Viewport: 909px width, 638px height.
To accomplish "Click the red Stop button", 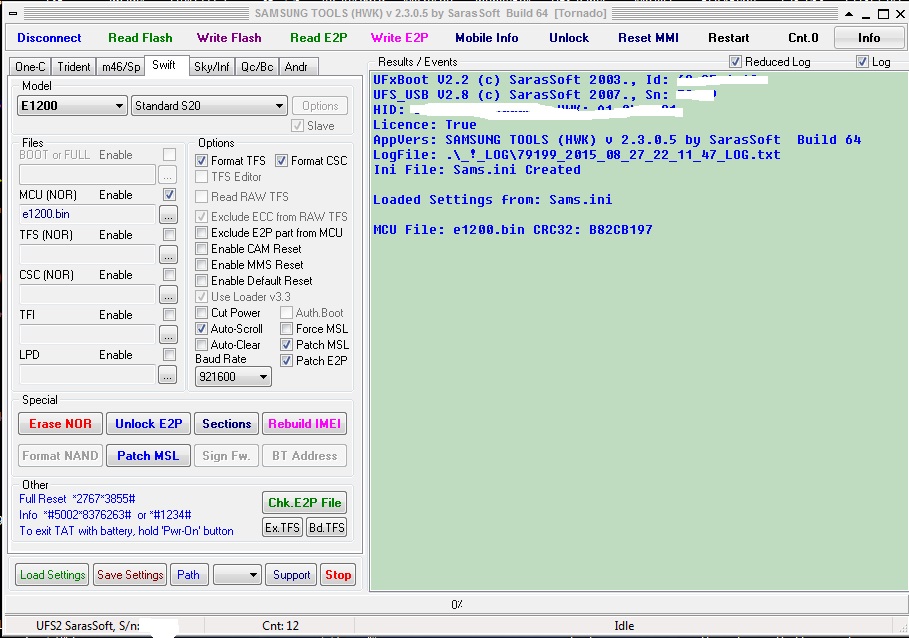I will tap(338, 575).
